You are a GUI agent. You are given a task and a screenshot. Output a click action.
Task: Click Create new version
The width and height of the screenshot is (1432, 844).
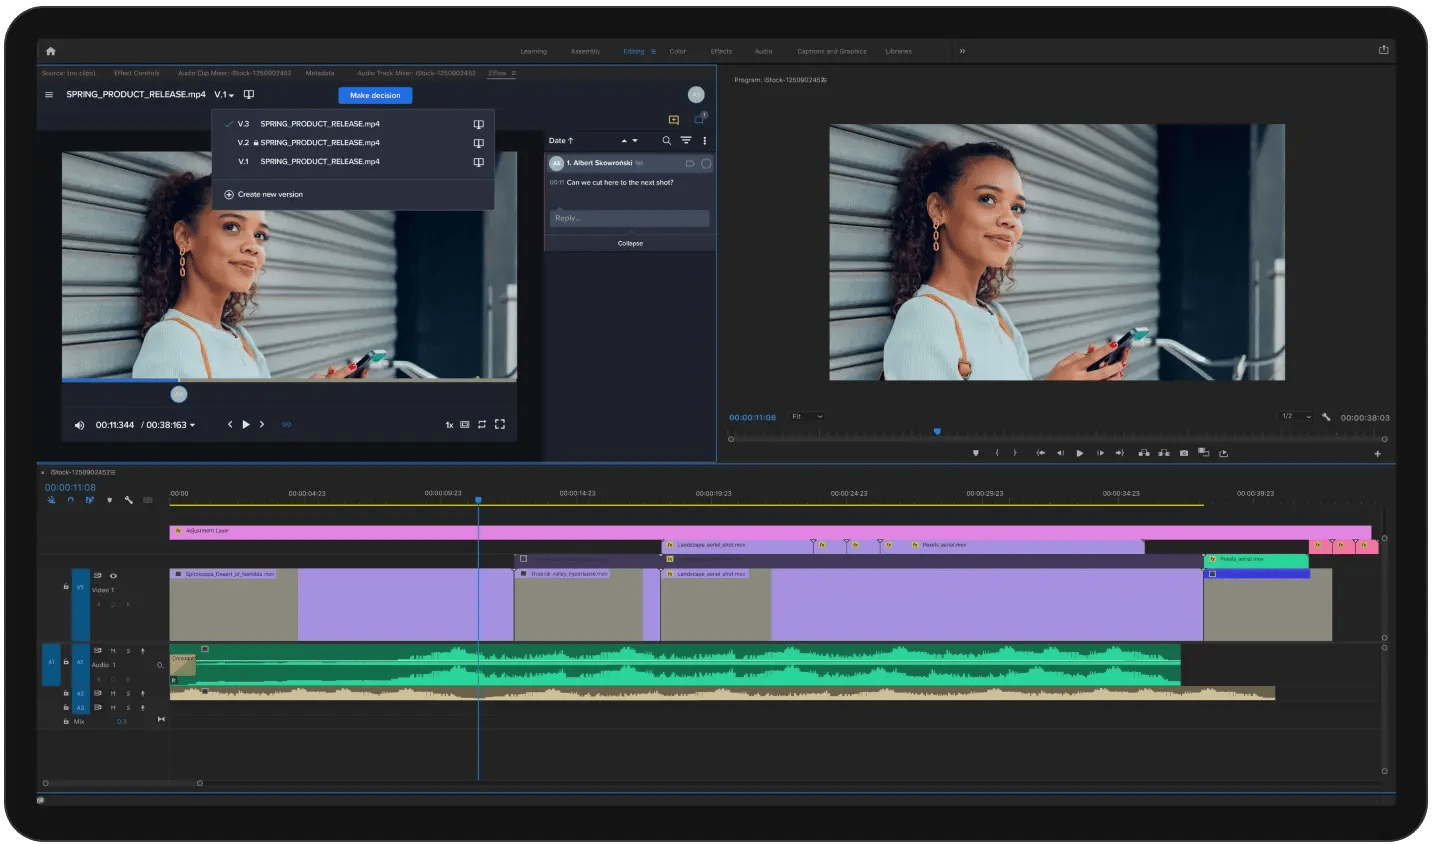pyautogui.click(x=269, y=195)
